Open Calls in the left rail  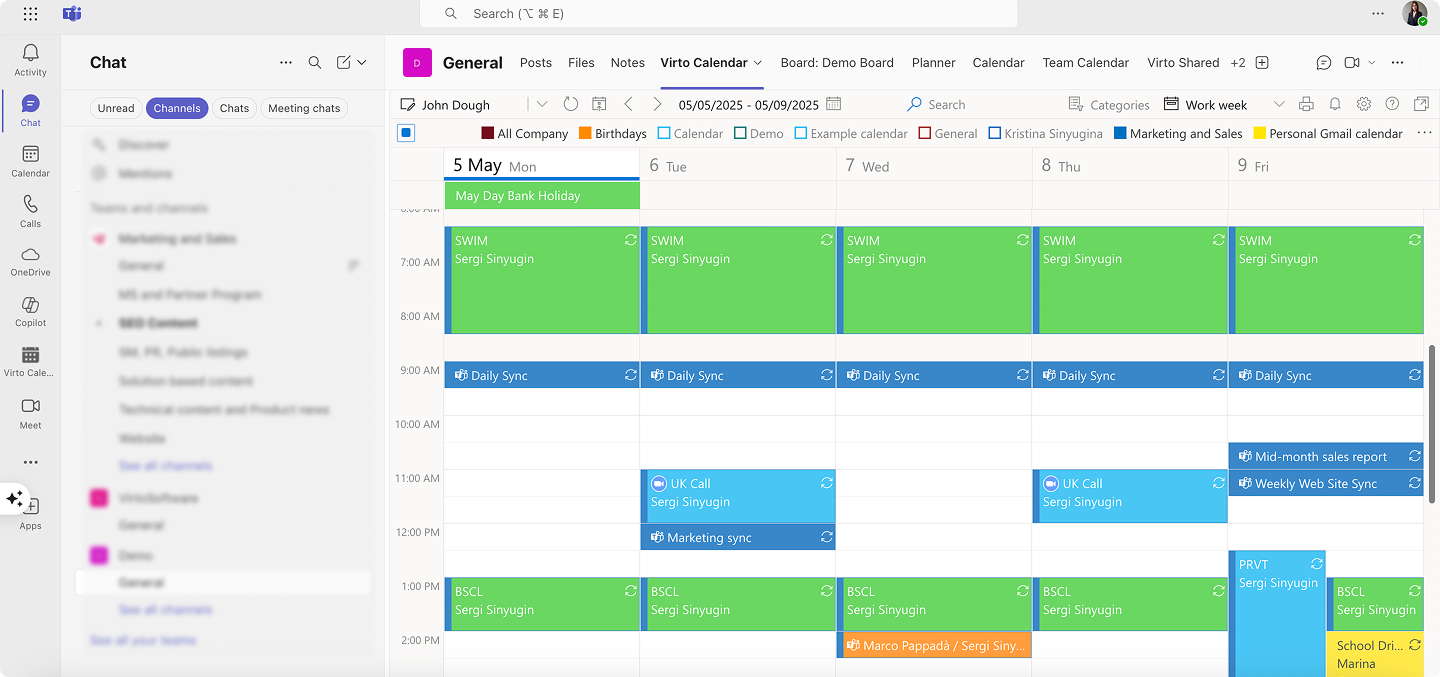[x=30, y=211]
